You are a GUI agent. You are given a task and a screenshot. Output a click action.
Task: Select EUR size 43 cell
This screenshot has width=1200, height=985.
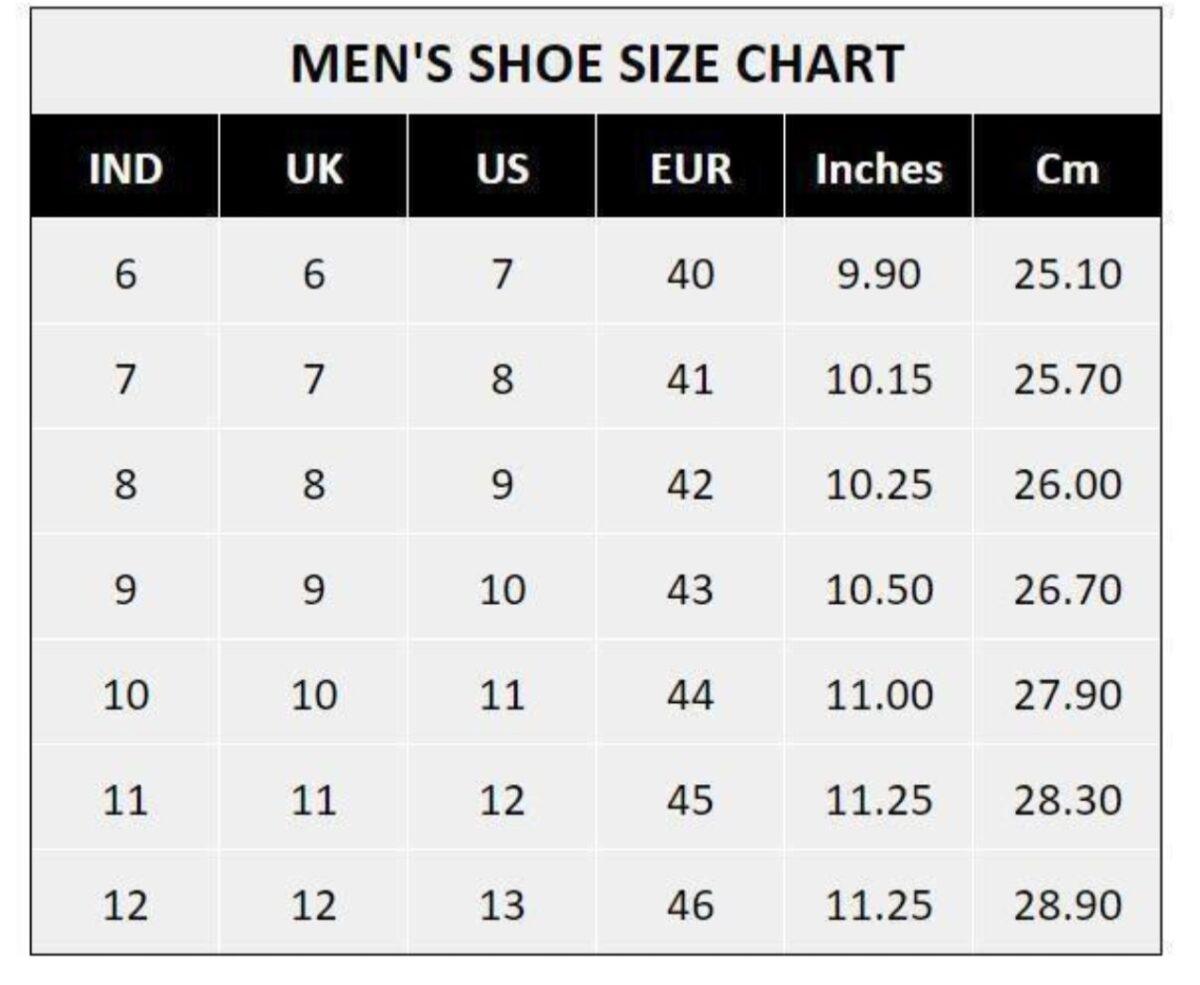click(x=691, y=590)
